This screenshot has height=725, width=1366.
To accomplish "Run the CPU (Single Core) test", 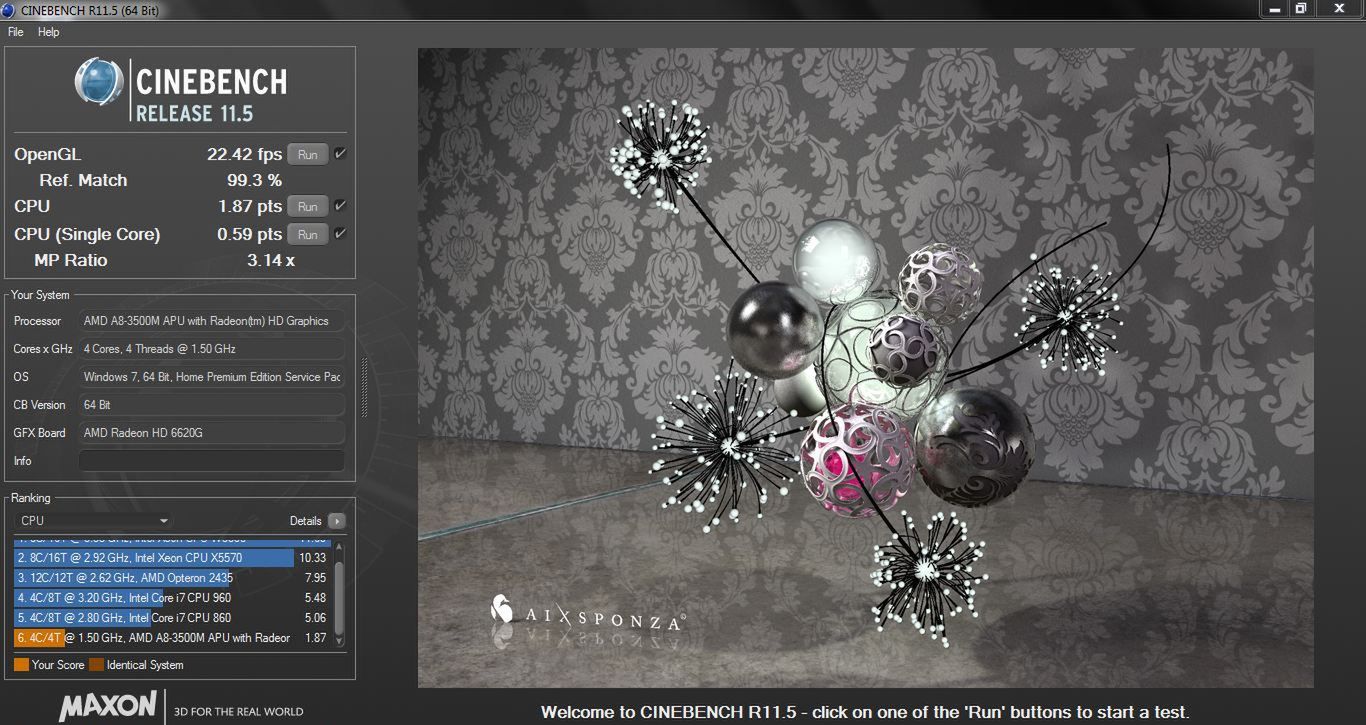I will 308,235.
